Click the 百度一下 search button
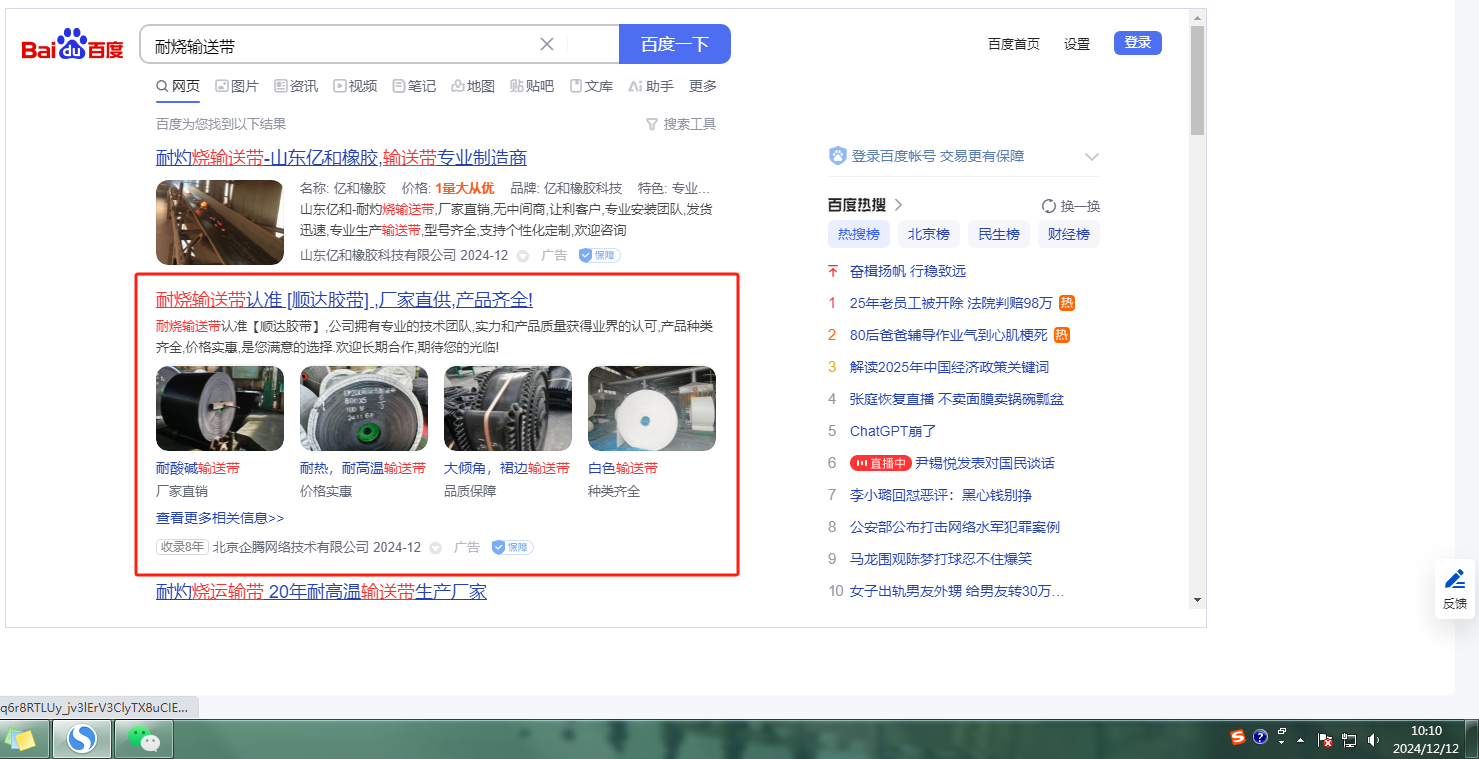This screenshot has width=1479, height=759. 675,44
